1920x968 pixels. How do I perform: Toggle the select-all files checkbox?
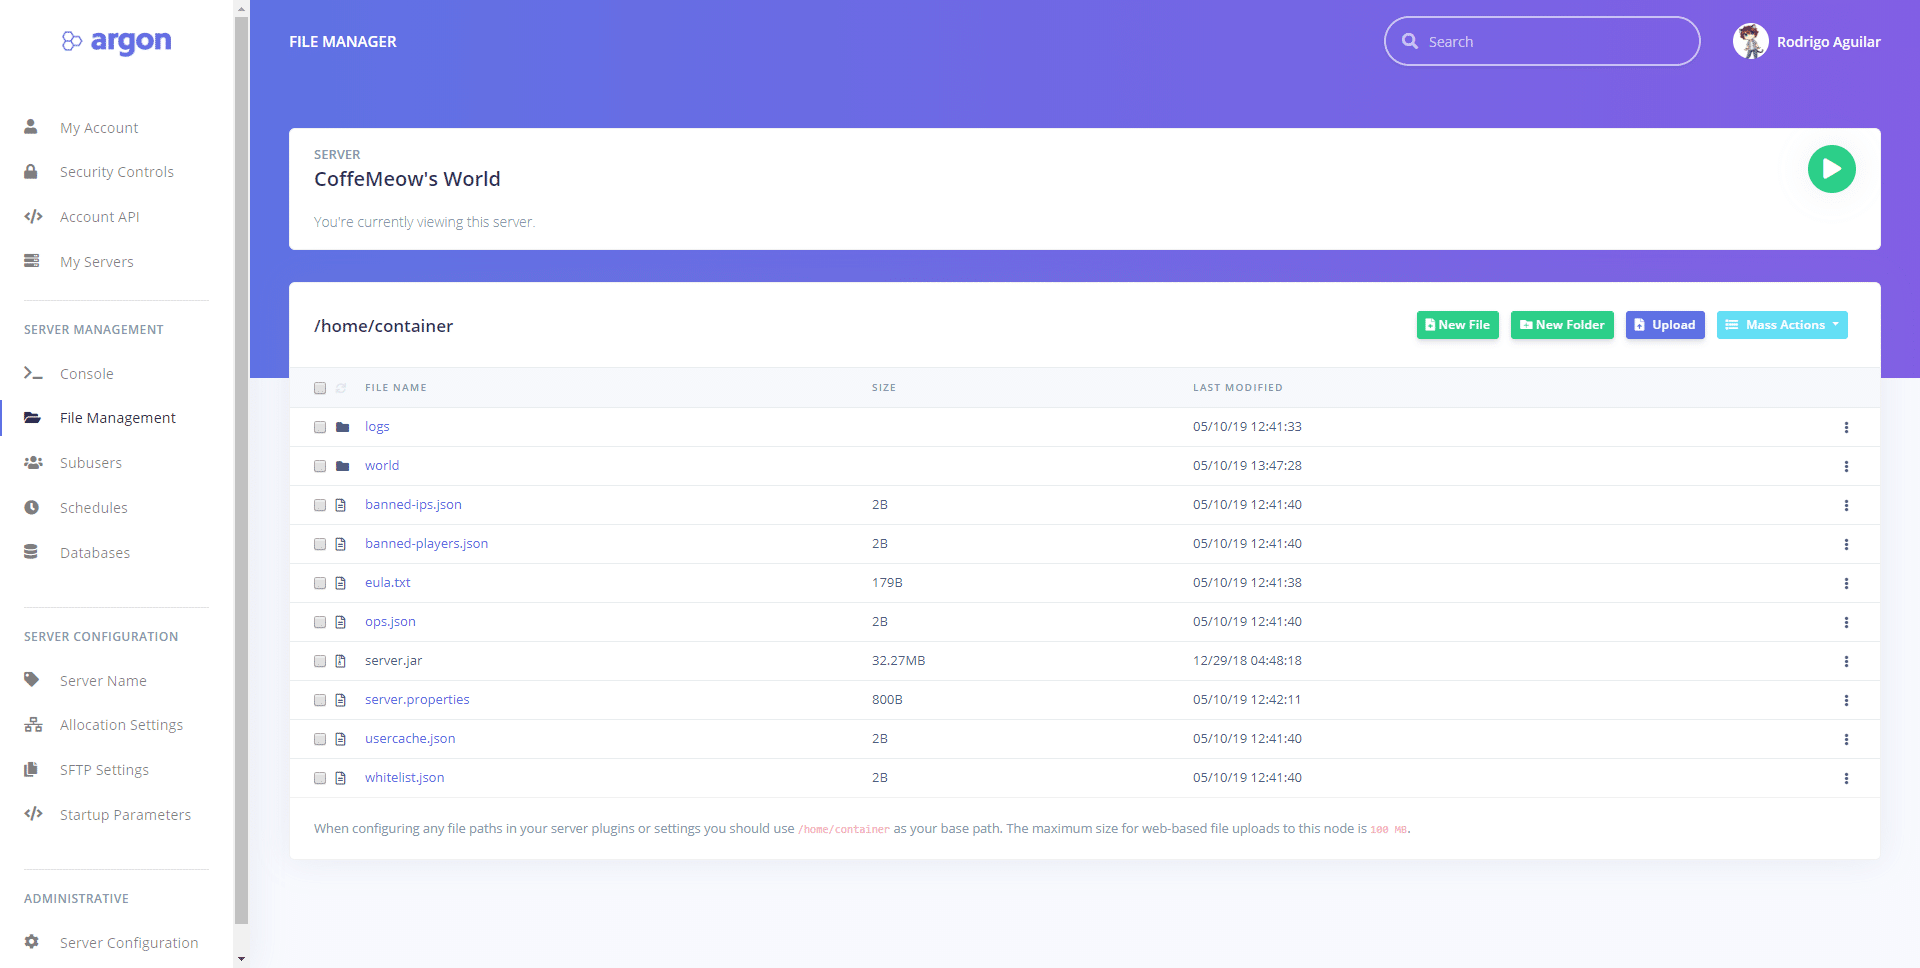click(320, 388)
